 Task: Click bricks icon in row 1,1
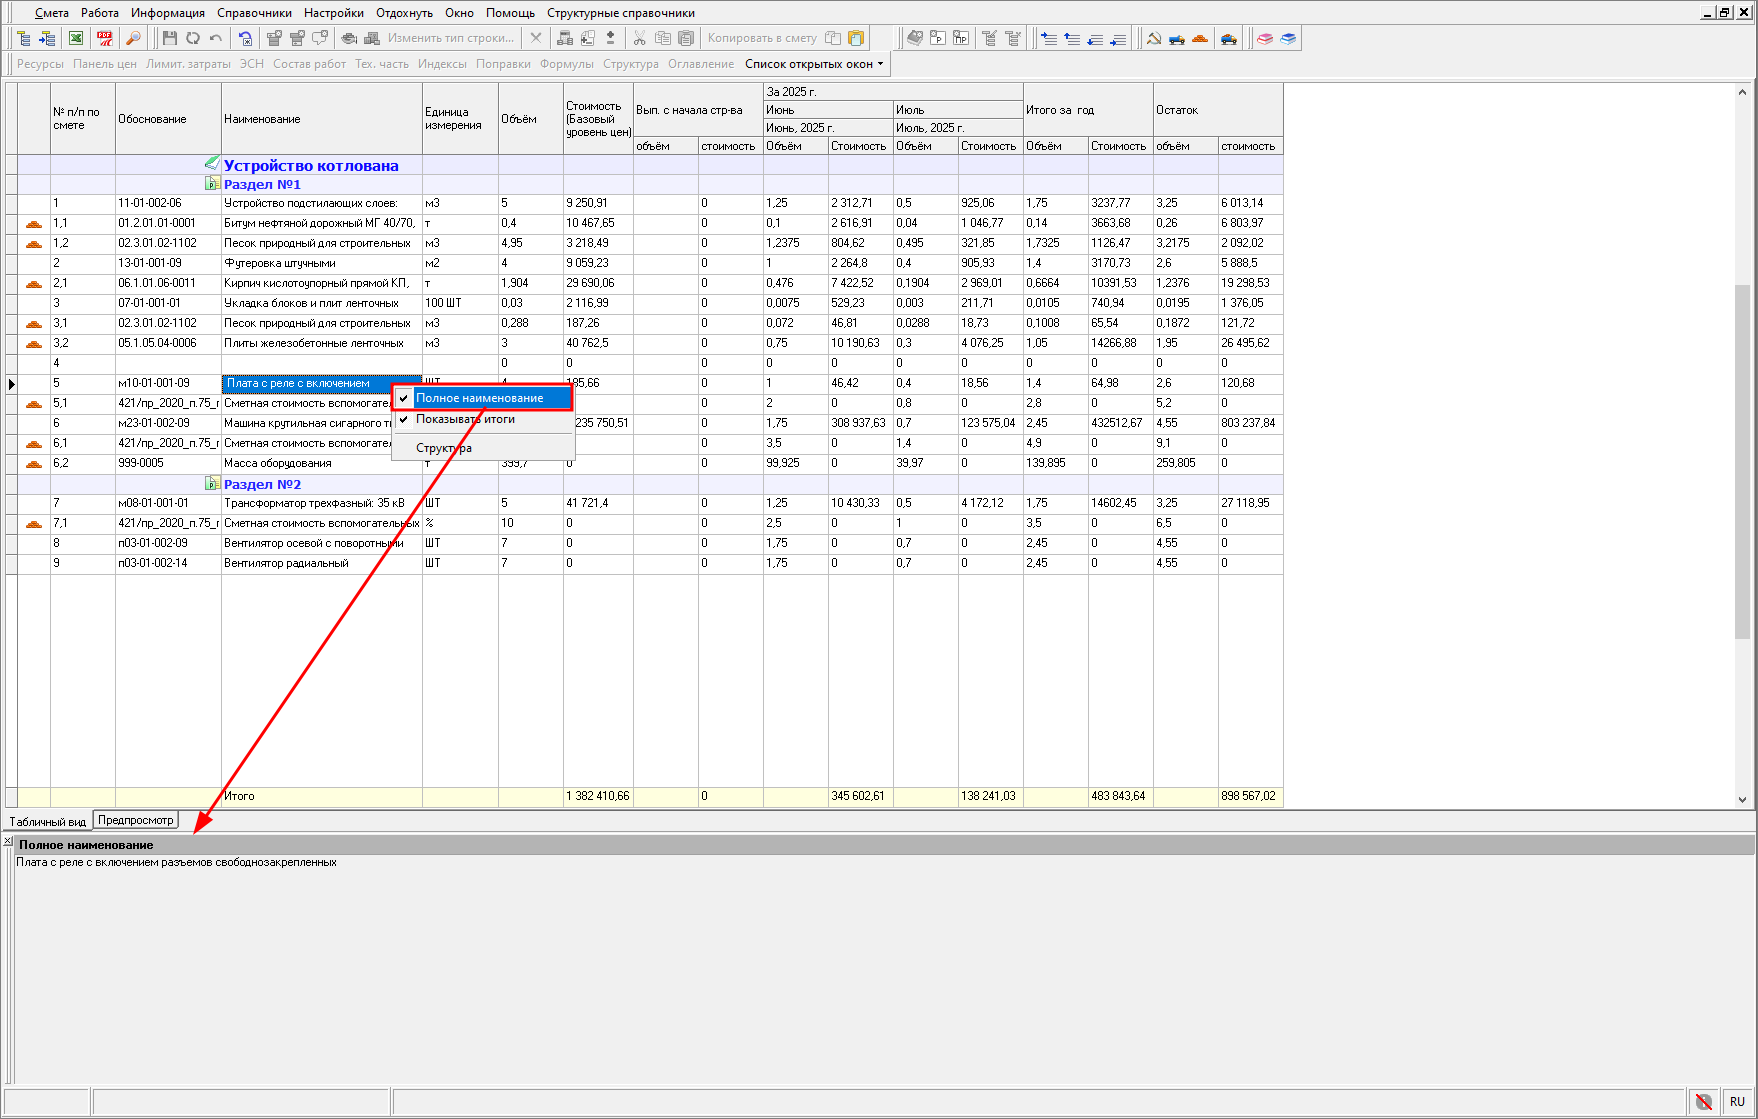(33, 223)
